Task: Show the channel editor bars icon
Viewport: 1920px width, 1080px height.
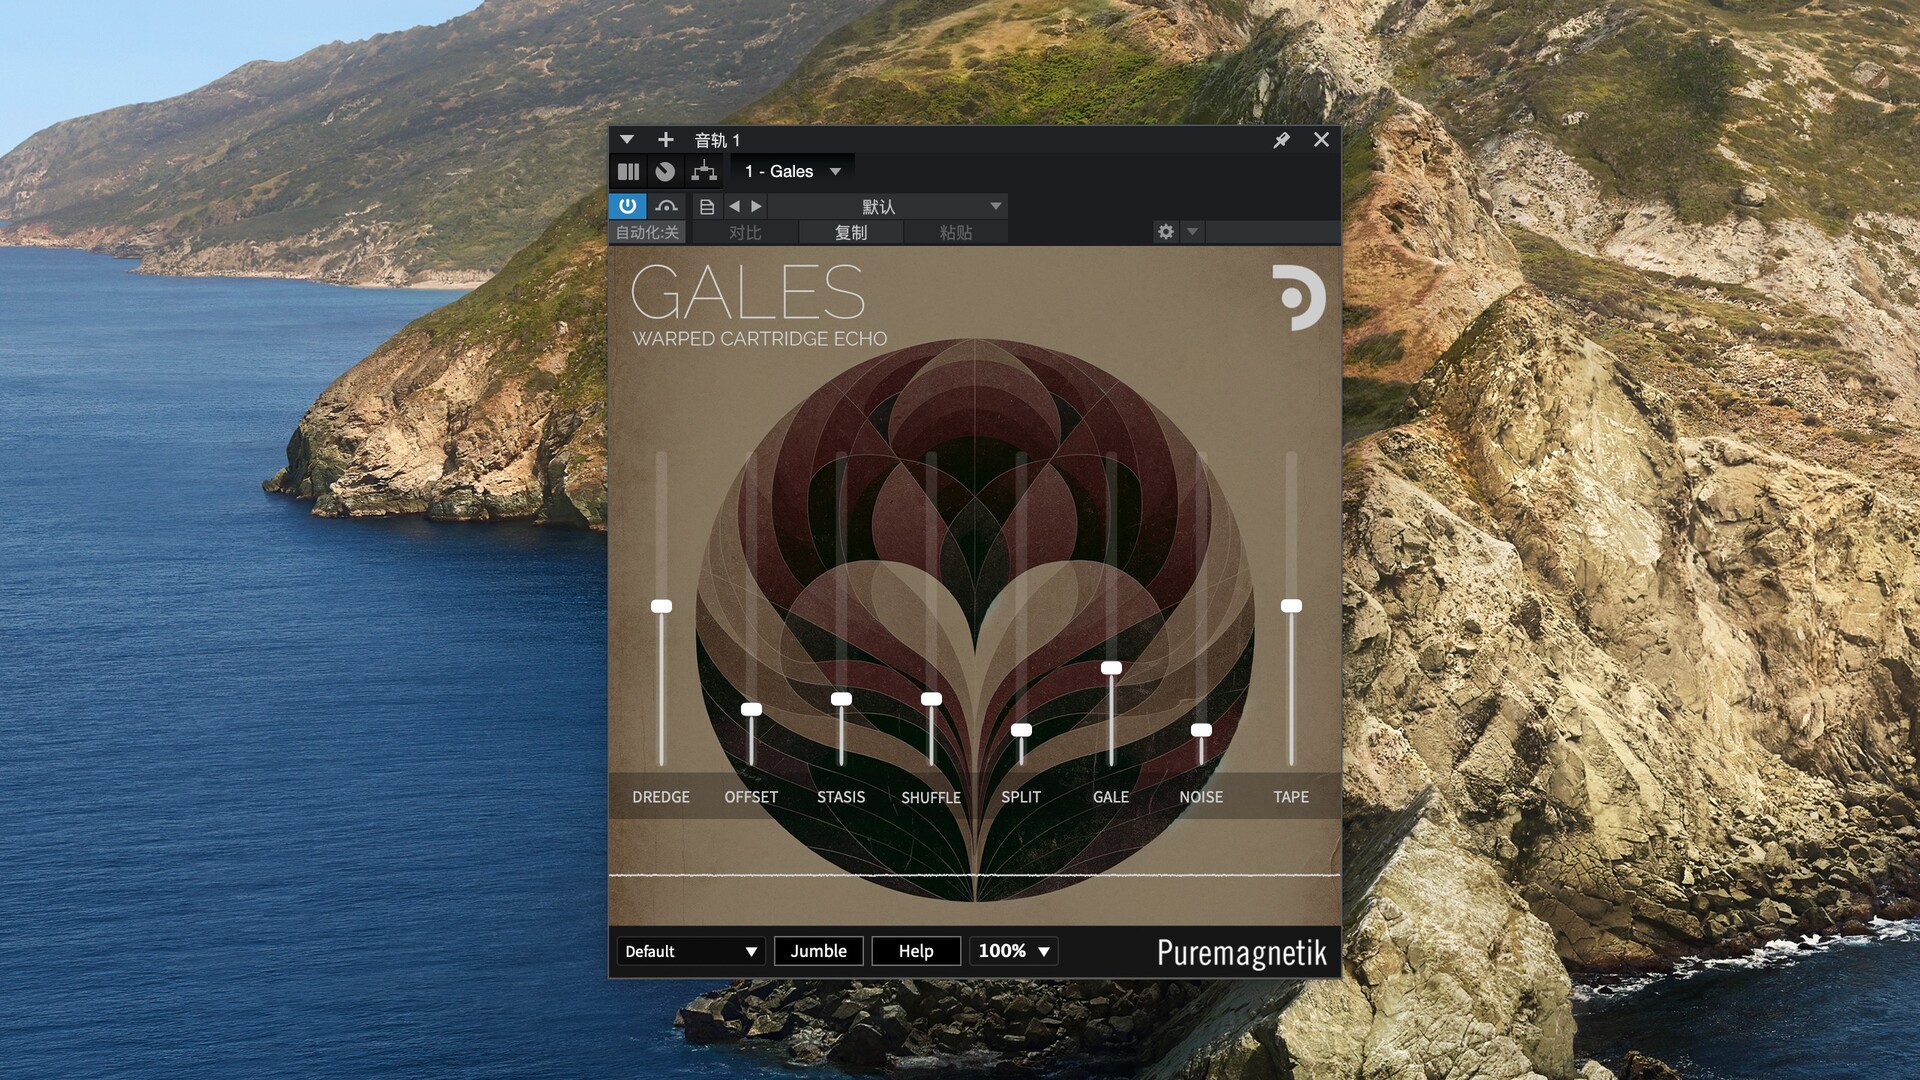Action: pos(628,172)
